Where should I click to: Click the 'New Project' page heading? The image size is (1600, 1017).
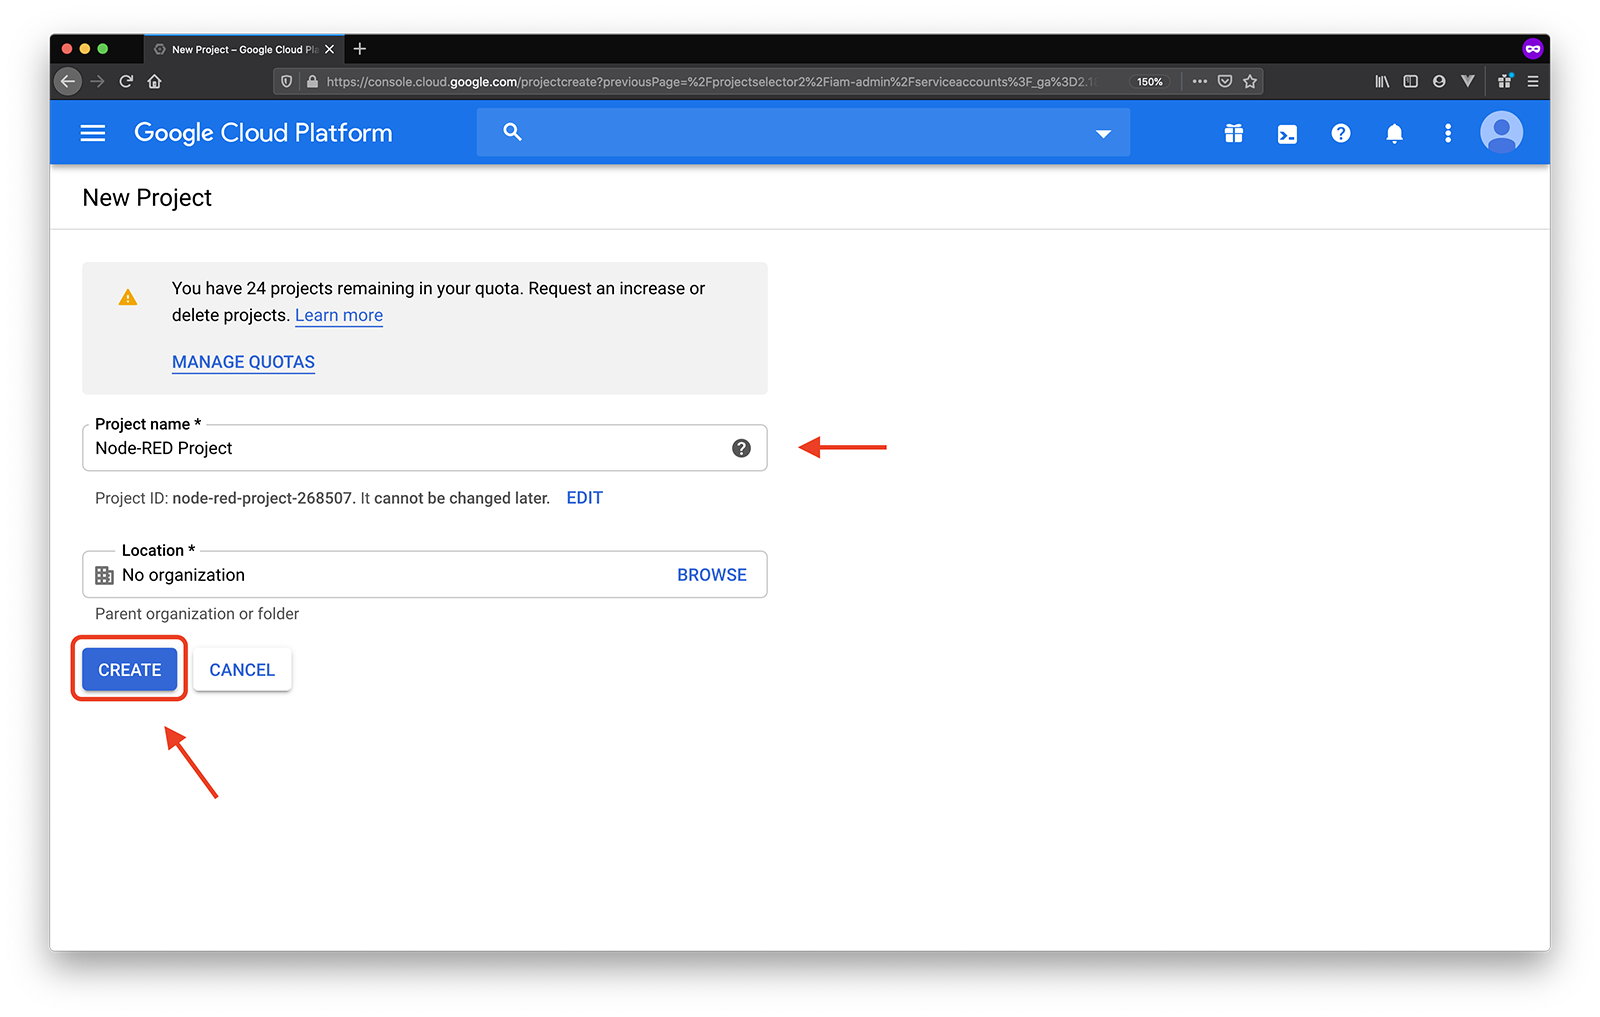147,198
